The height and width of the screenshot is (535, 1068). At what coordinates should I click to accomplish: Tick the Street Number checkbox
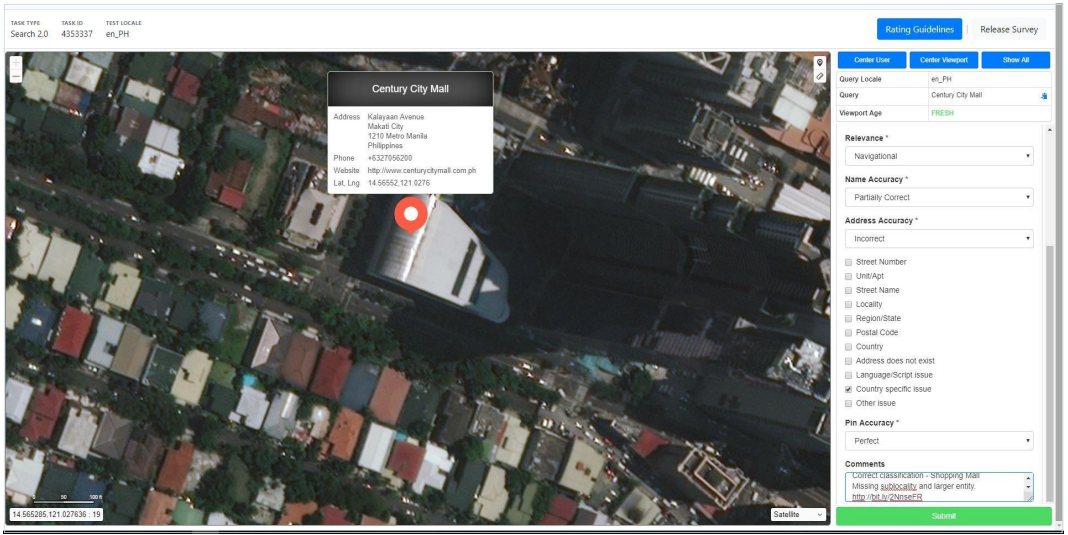(849, 262)
